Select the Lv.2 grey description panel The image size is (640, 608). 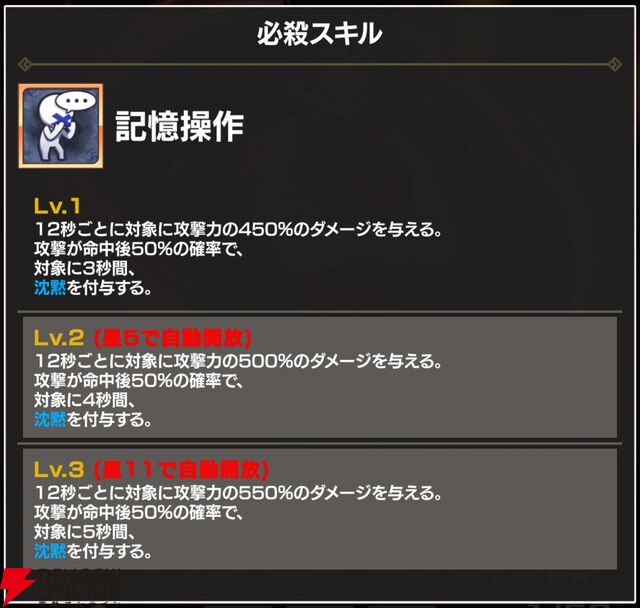tap(320, 377)
